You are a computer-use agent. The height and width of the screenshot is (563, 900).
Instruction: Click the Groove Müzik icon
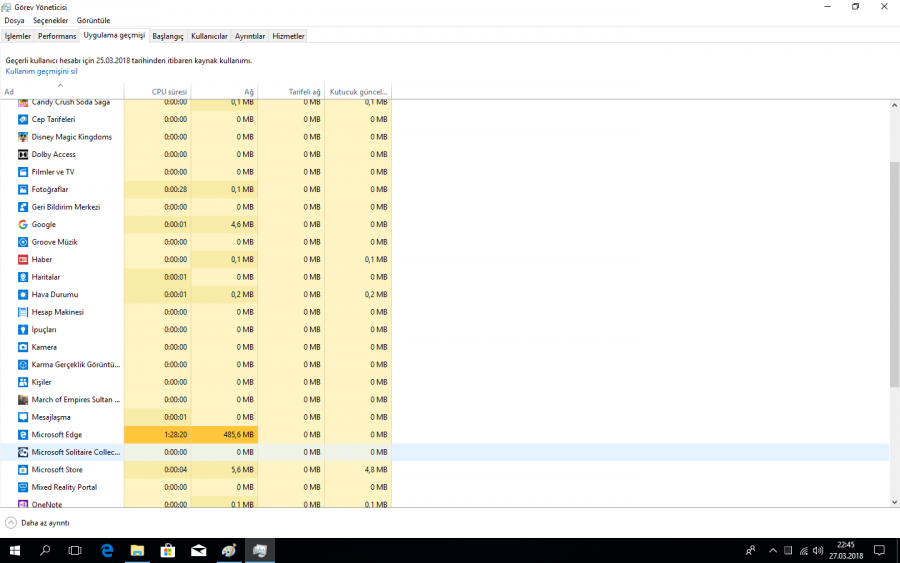(23, 242)
